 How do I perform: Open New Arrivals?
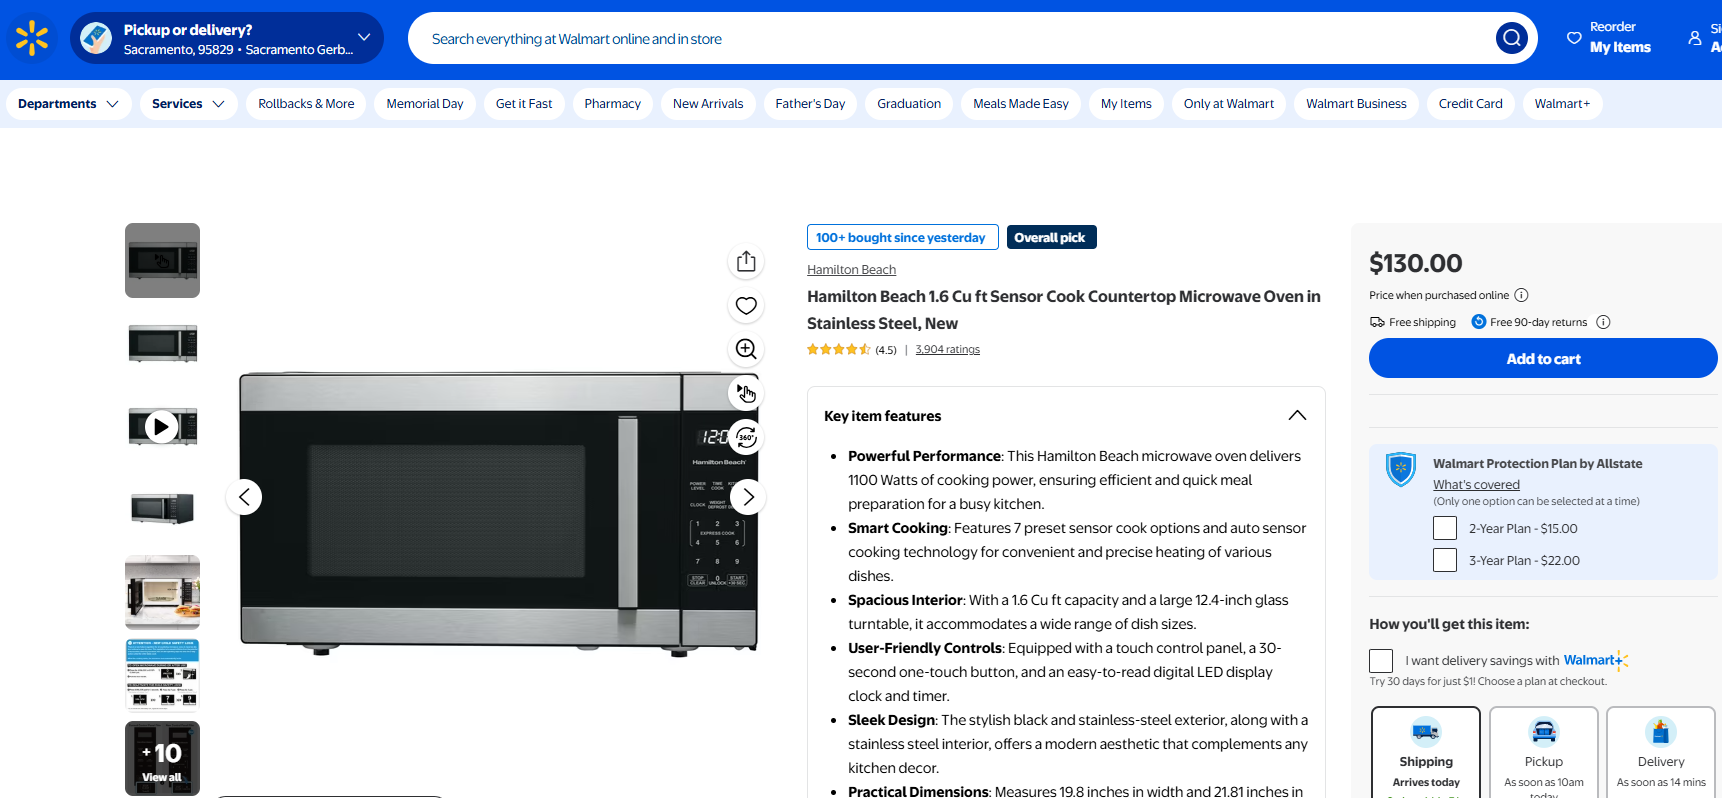[708, 104]
